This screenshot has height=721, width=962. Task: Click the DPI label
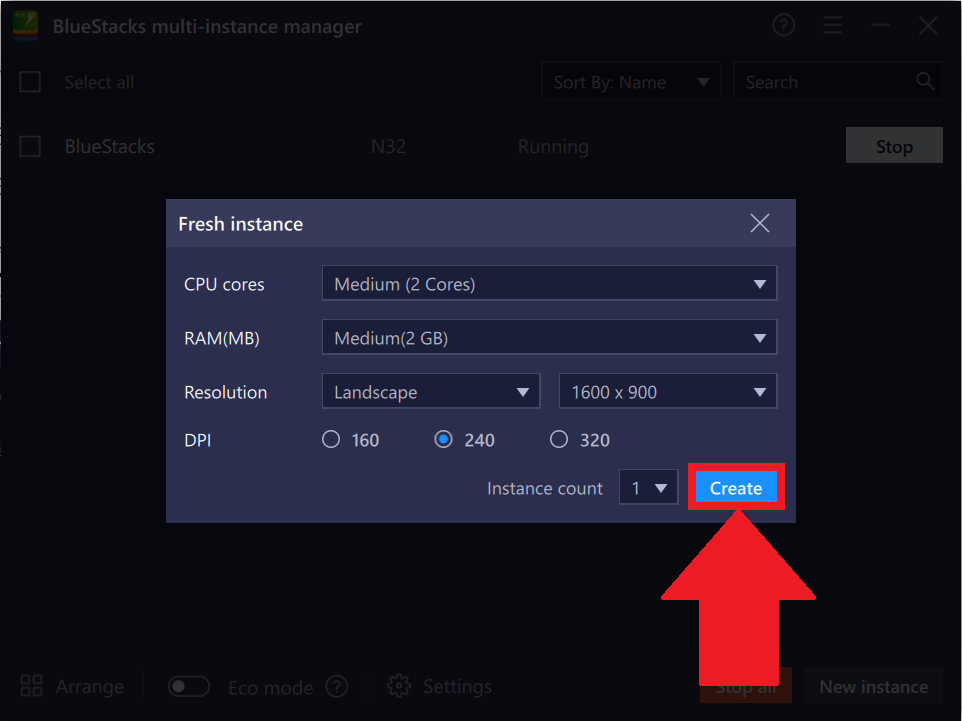[198, 440]
